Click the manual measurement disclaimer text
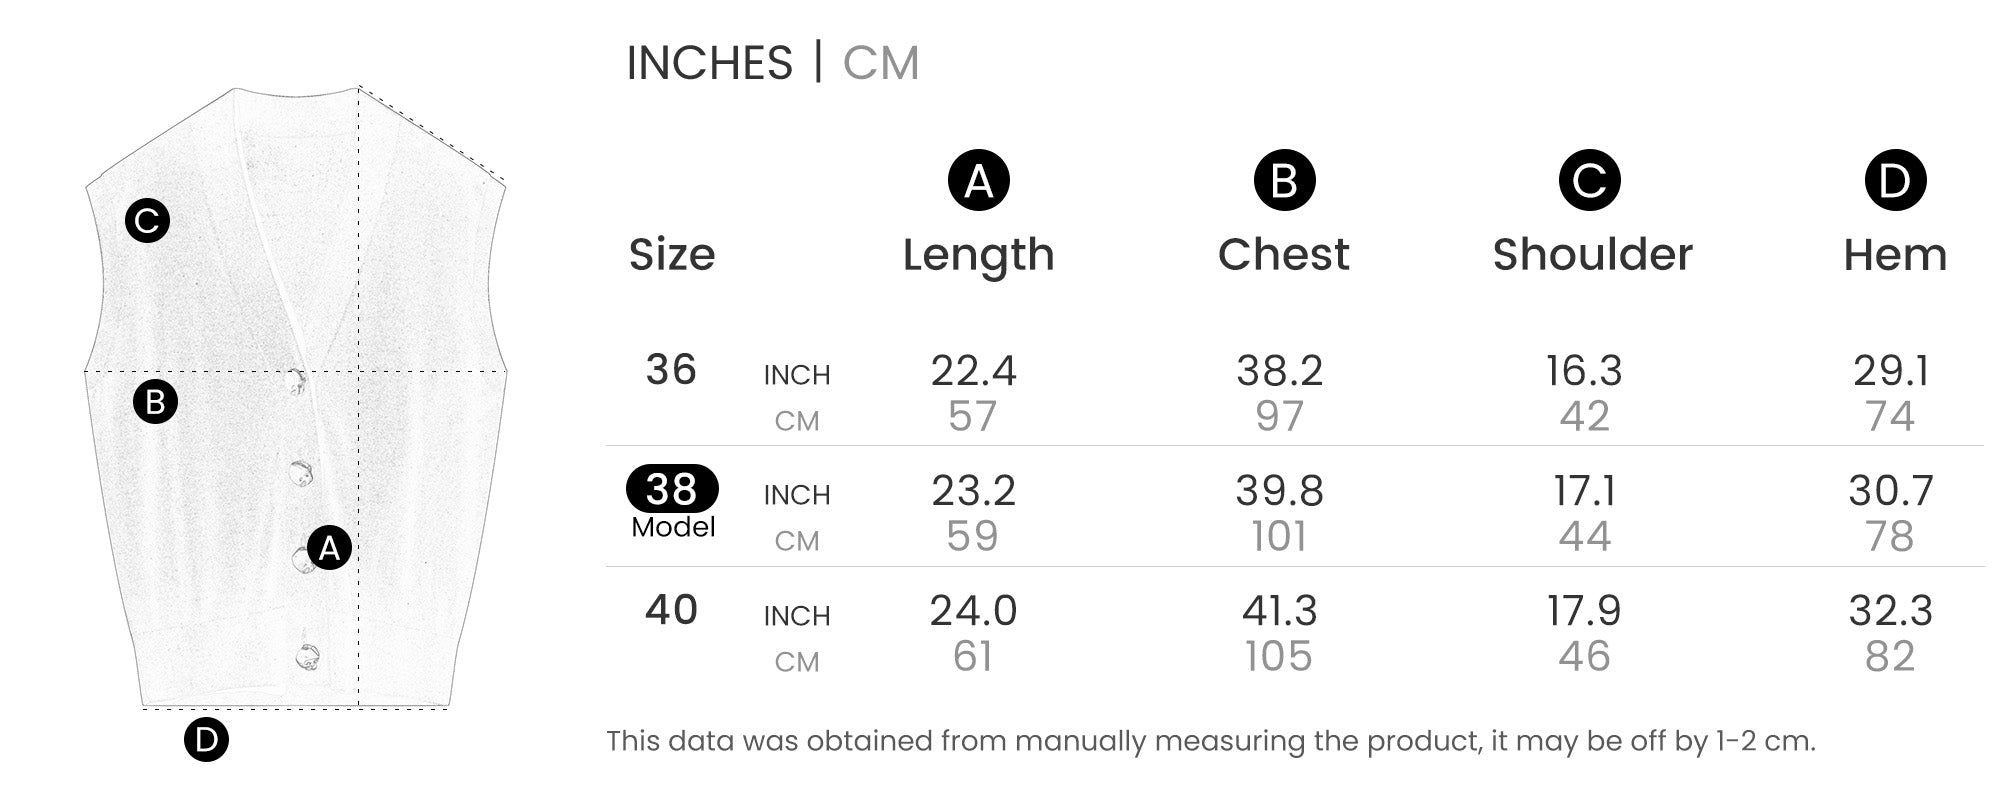 (1210, 741)
